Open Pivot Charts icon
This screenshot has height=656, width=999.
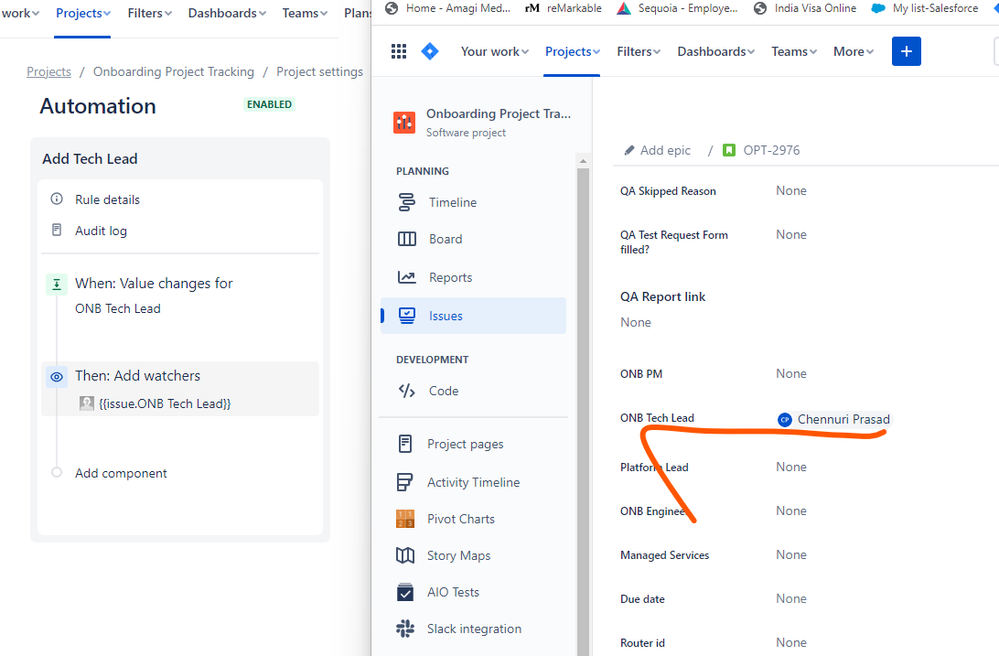click(x=405, y=519)
